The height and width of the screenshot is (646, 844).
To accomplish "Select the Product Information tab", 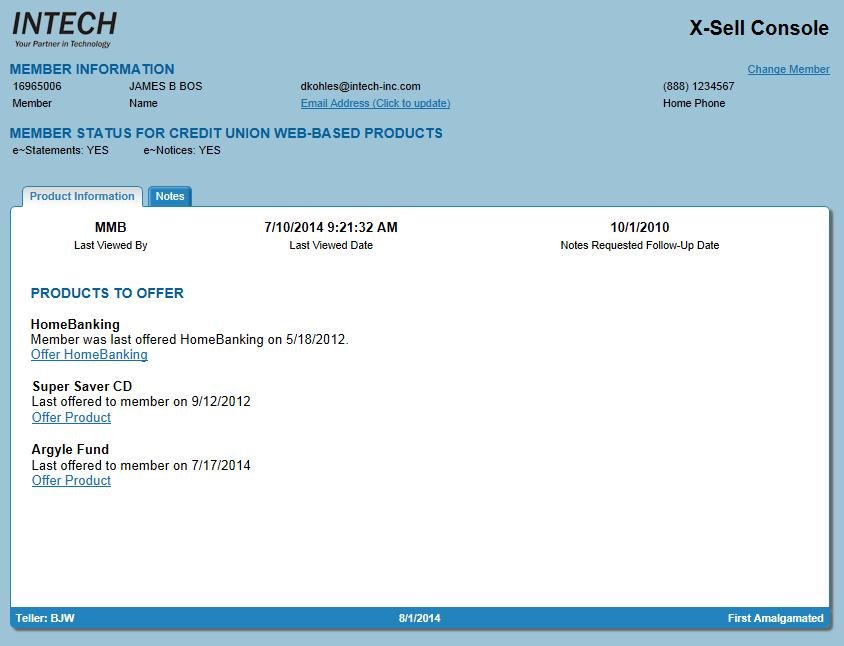I will [82, 197].
